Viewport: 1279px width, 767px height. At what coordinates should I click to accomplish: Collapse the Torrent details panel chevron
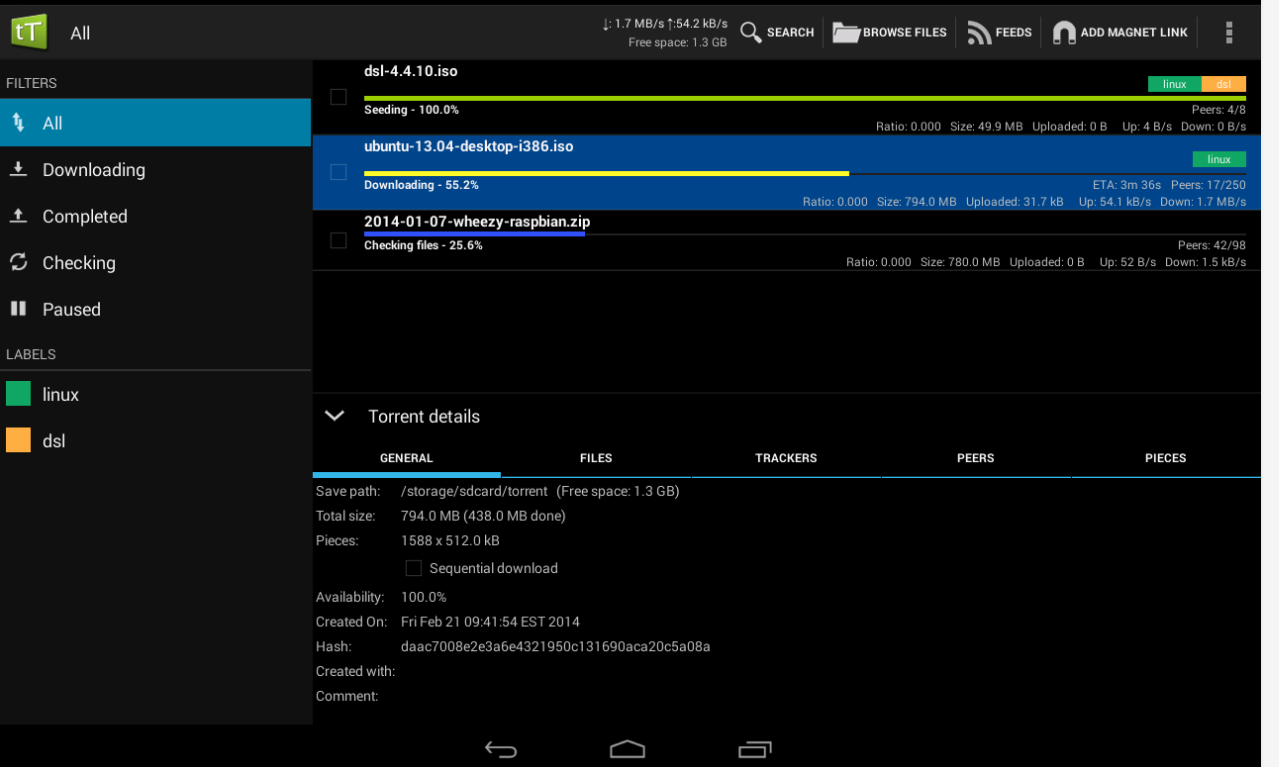tap(335, 416)
